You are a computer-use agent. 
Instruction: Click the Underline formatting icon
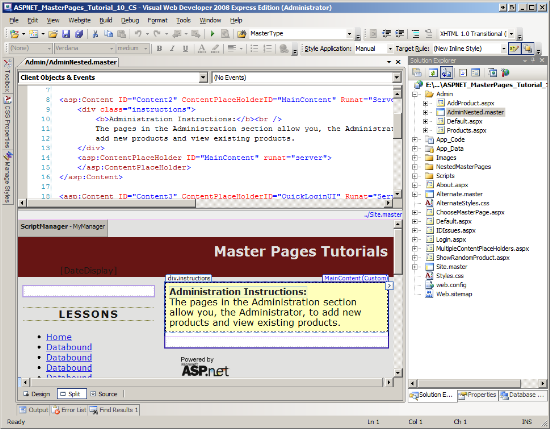186,48
